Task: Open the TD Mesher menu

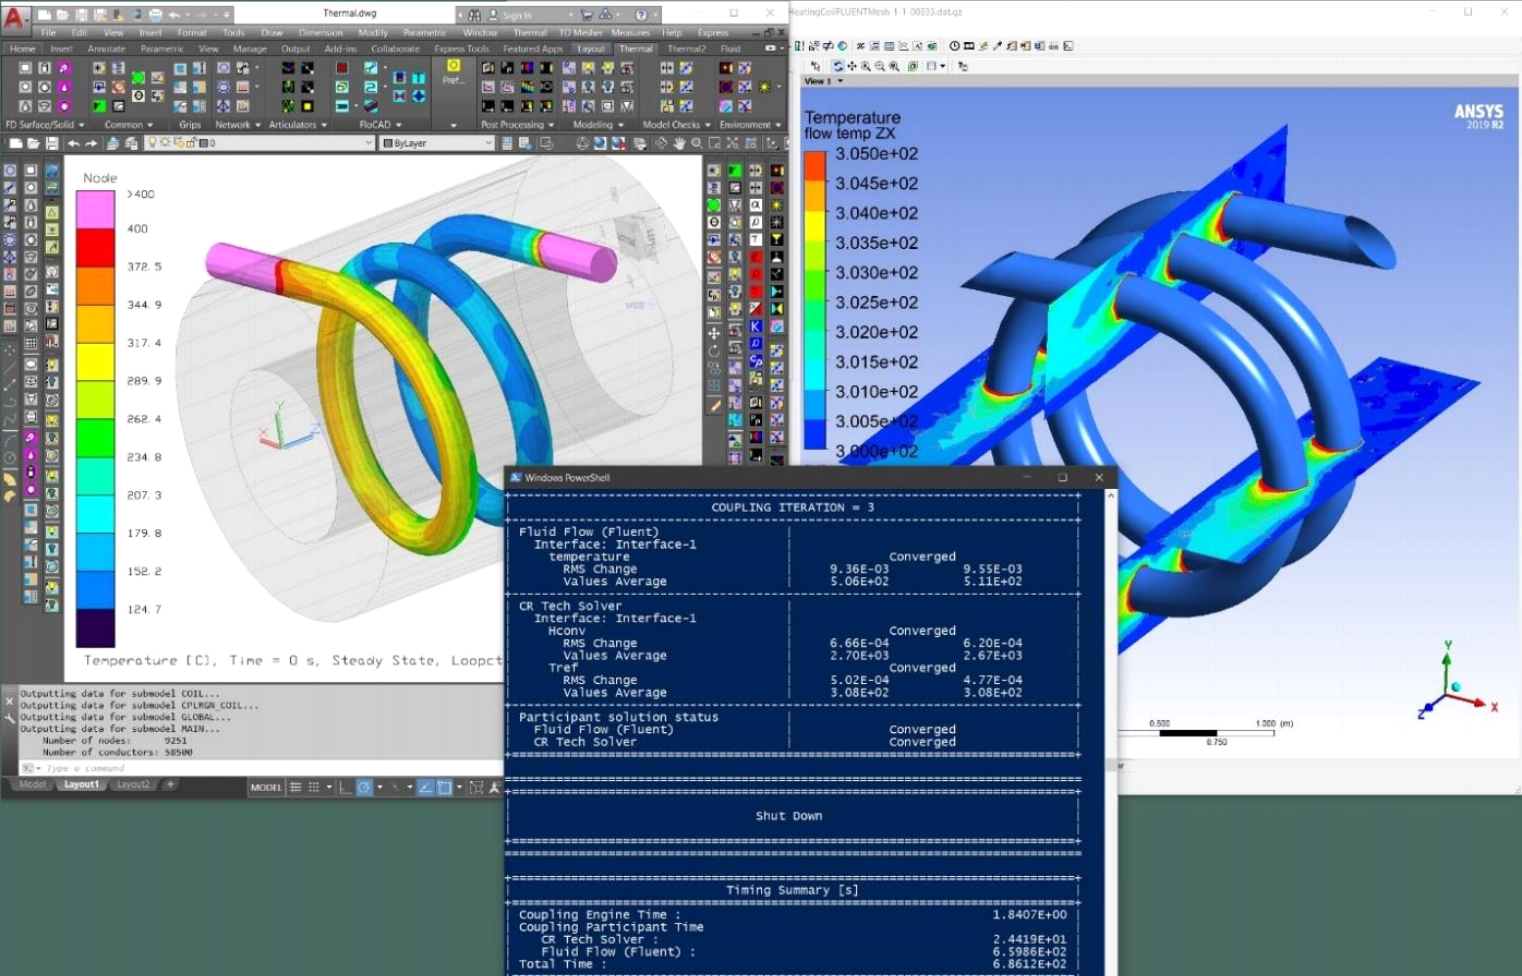Action: pos(581,32)
